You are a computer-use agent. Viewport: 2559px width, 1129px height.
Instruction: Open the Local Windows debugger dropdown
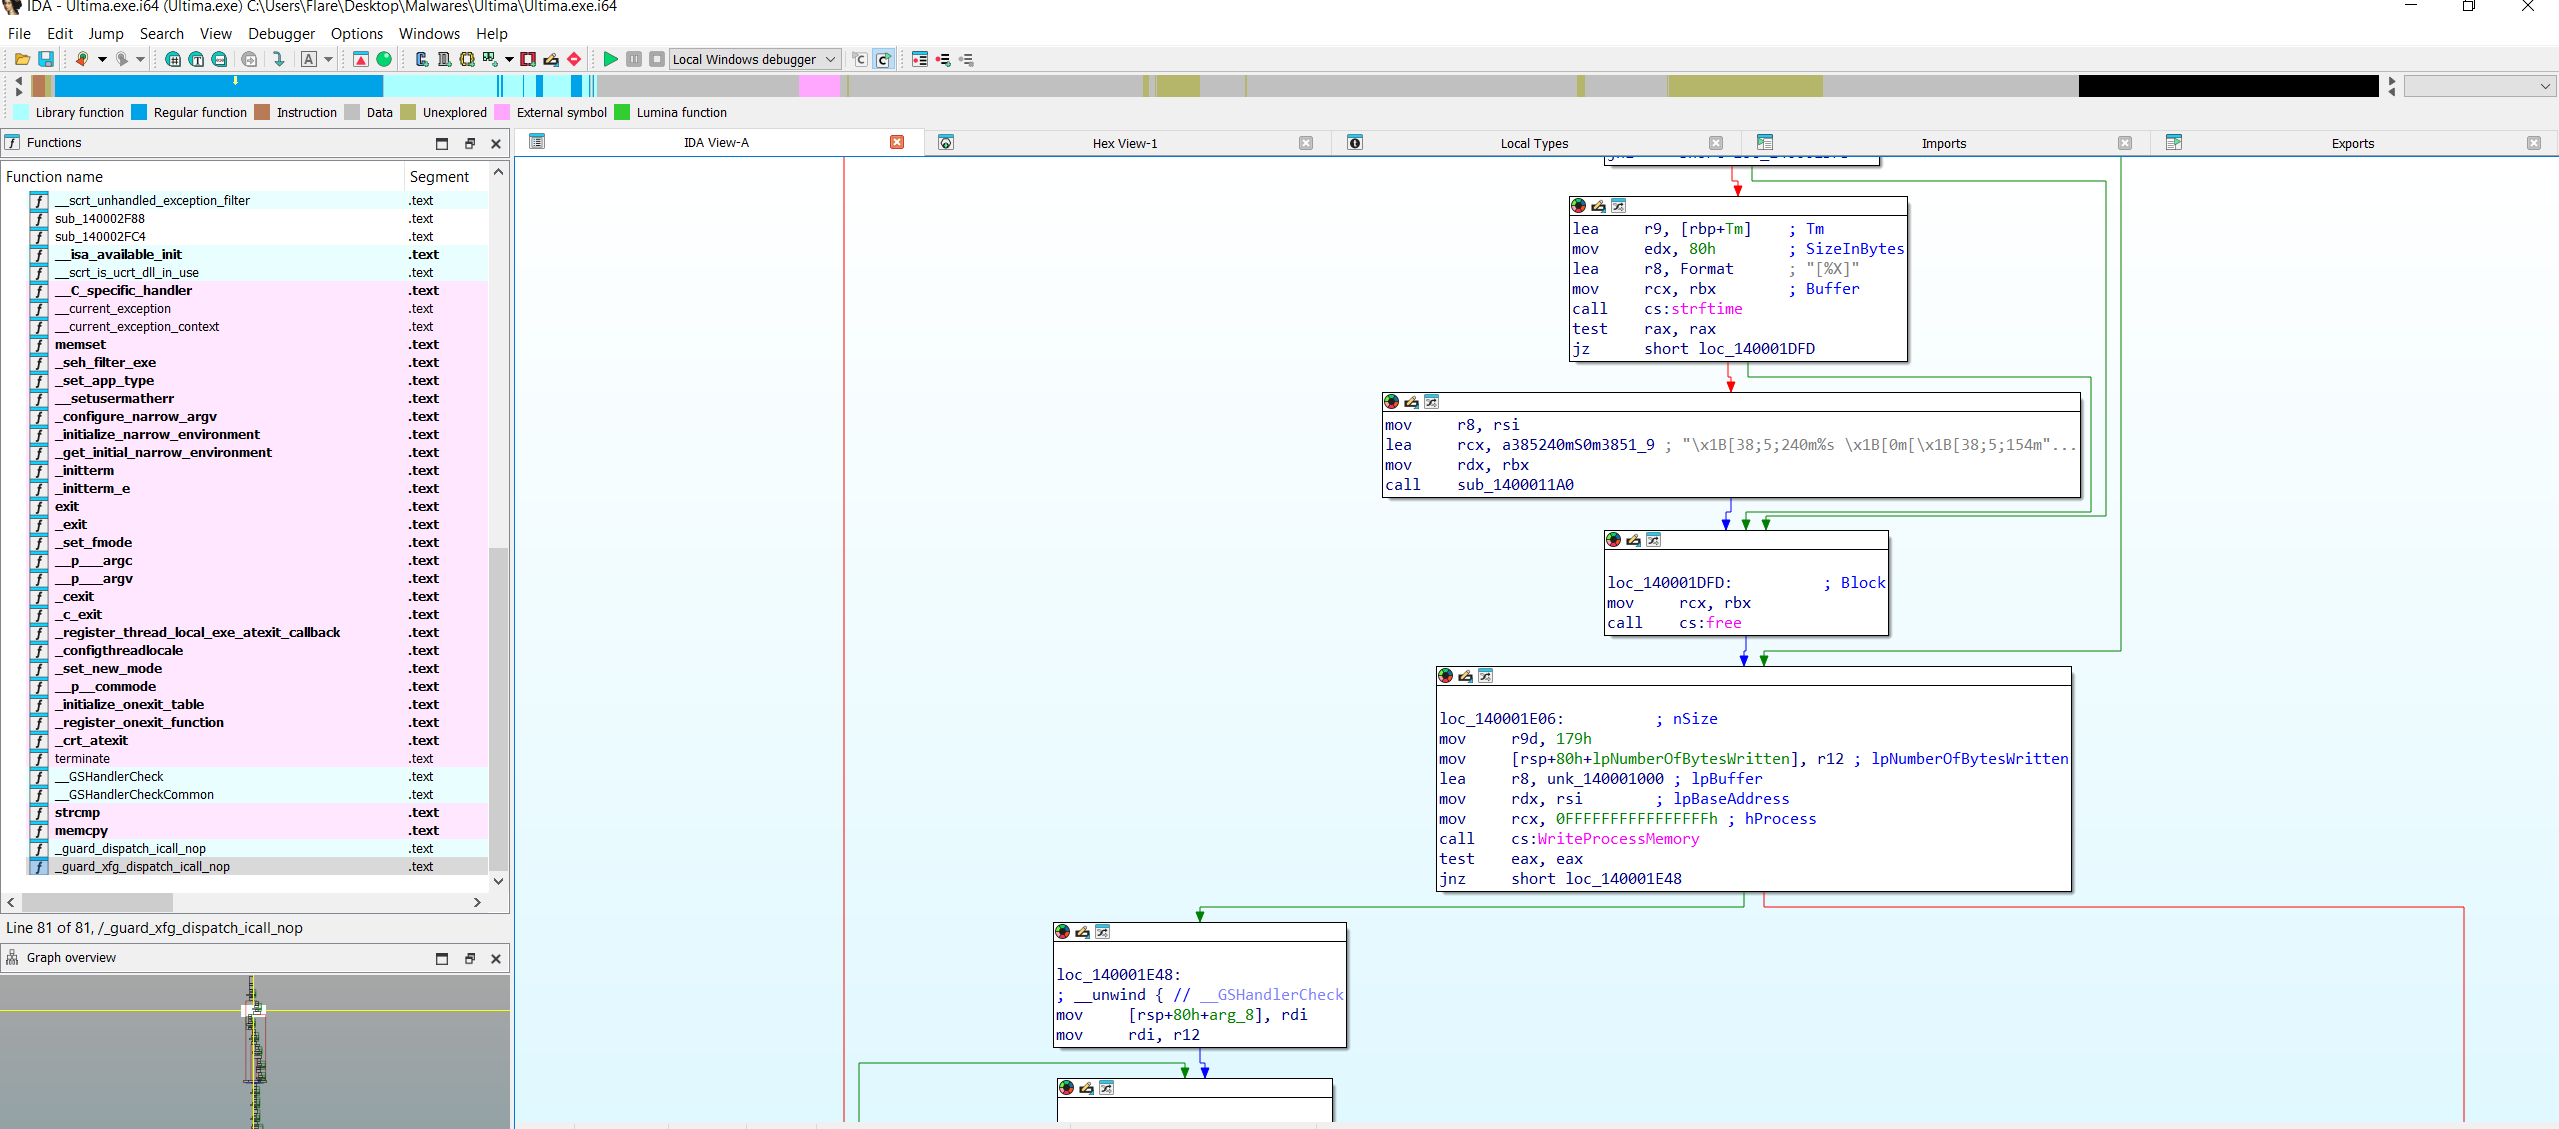tap(754, 59)
